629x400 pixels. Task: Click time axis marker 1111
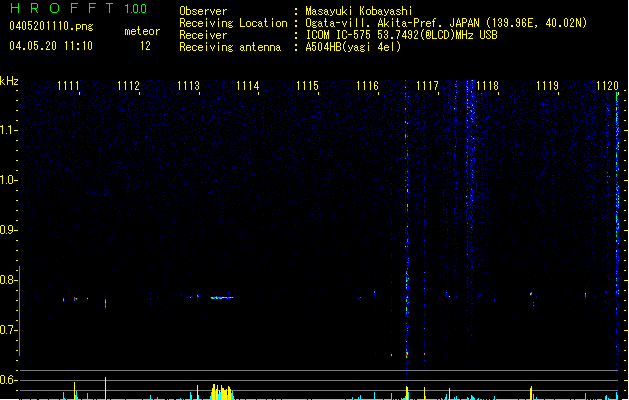68,86
